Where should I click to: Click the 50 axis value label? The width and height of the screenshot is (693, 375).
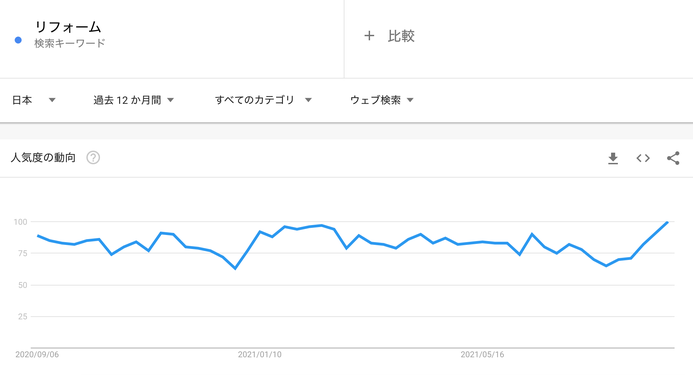click(23, 285)
